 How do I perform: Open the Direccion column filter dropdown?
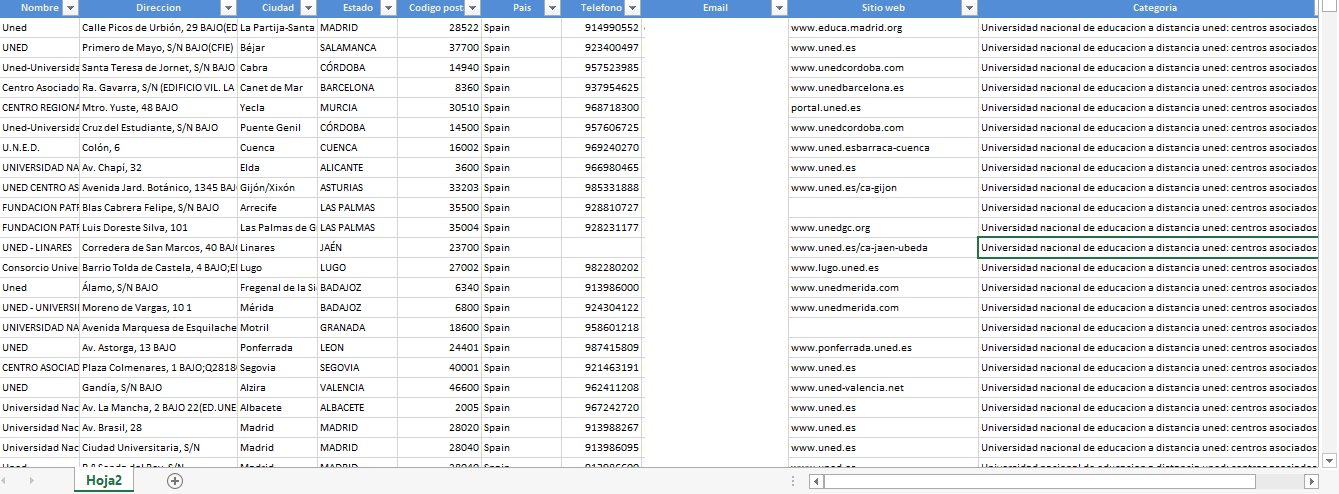(x=227, y=8)
